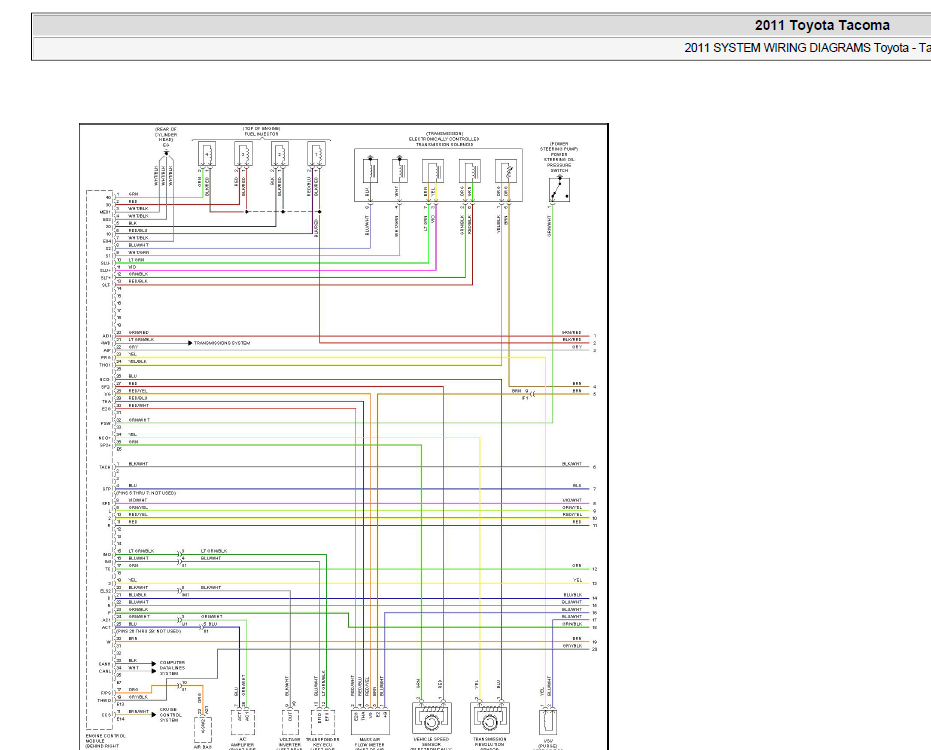The height and width of the screenshot is (750, 931).
Task: Click the A/C amplifier dashed connector box
Action: 243,723
